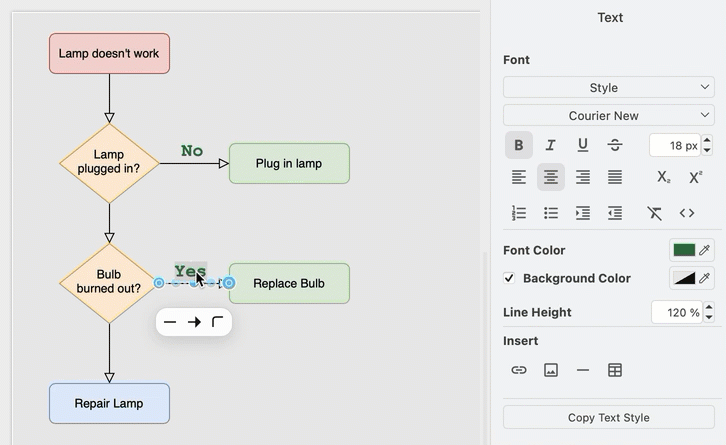Decrease line height with stepper down
This screenshot has height=445, width=726.
pos(709,317)
